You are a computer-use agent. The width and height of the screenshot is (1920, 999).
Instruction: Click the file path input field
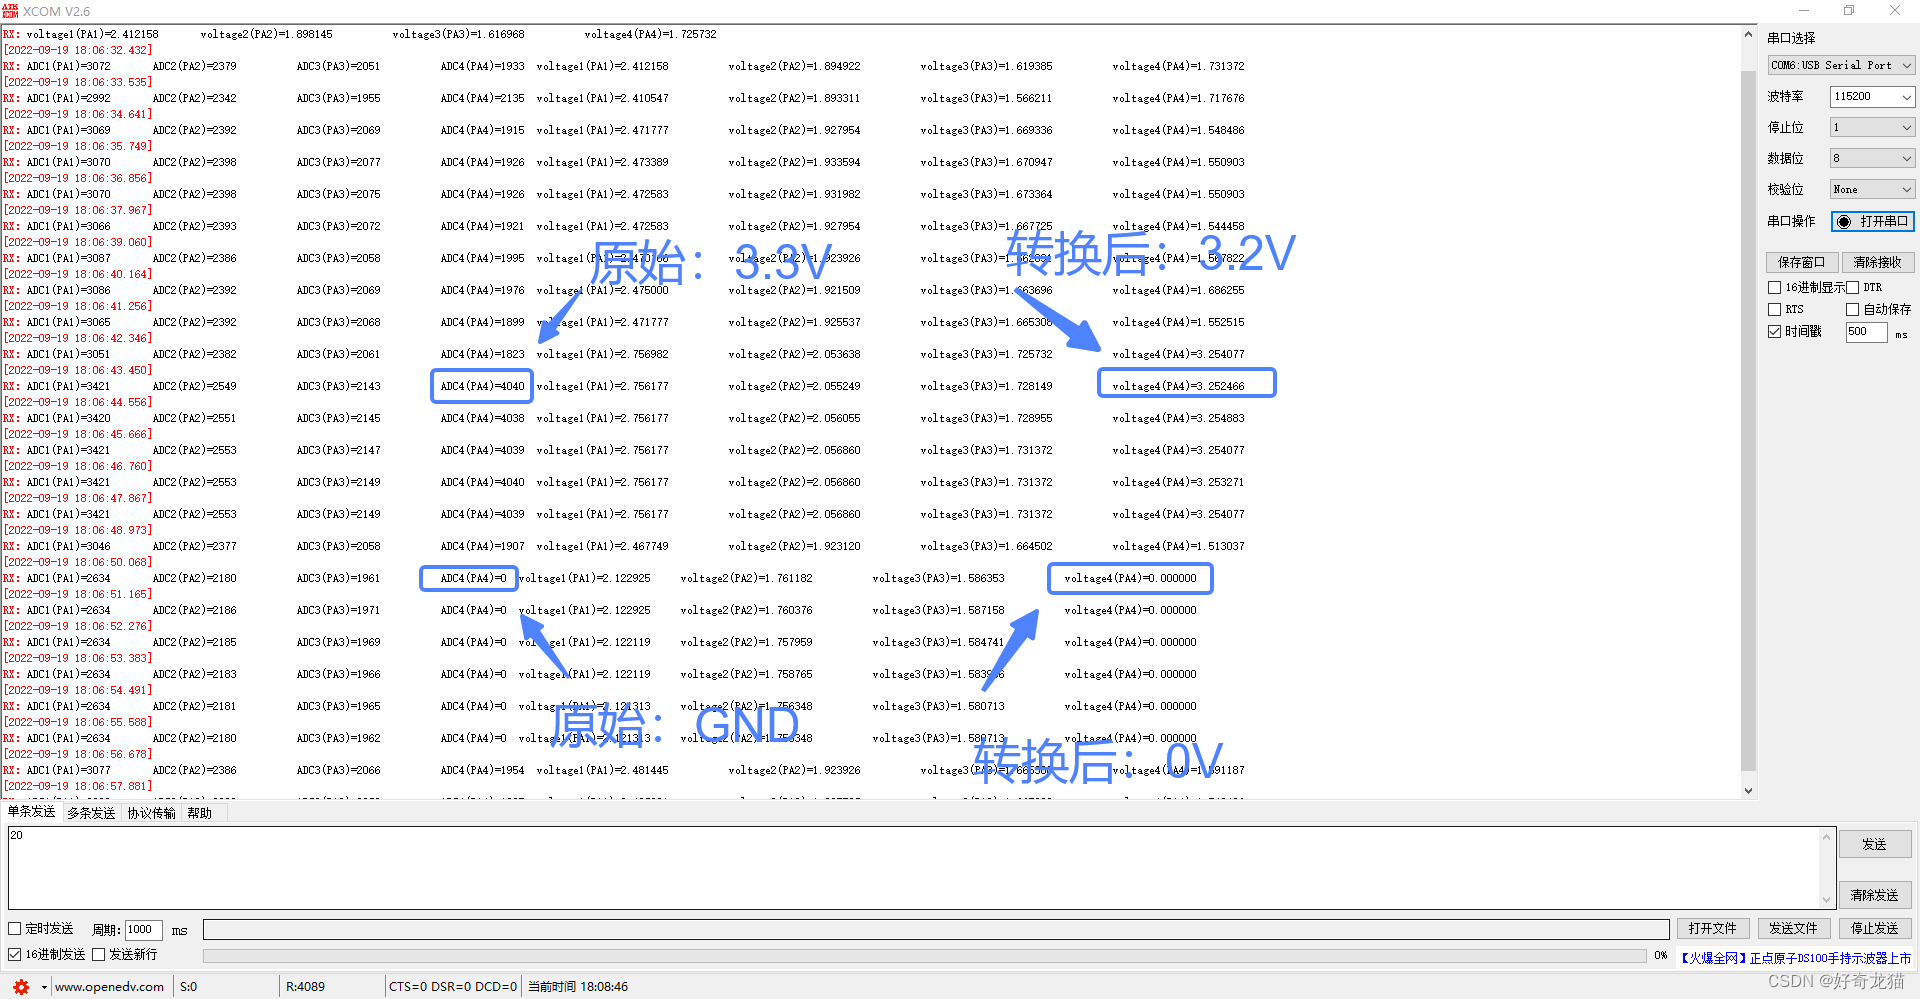point(936,930)
